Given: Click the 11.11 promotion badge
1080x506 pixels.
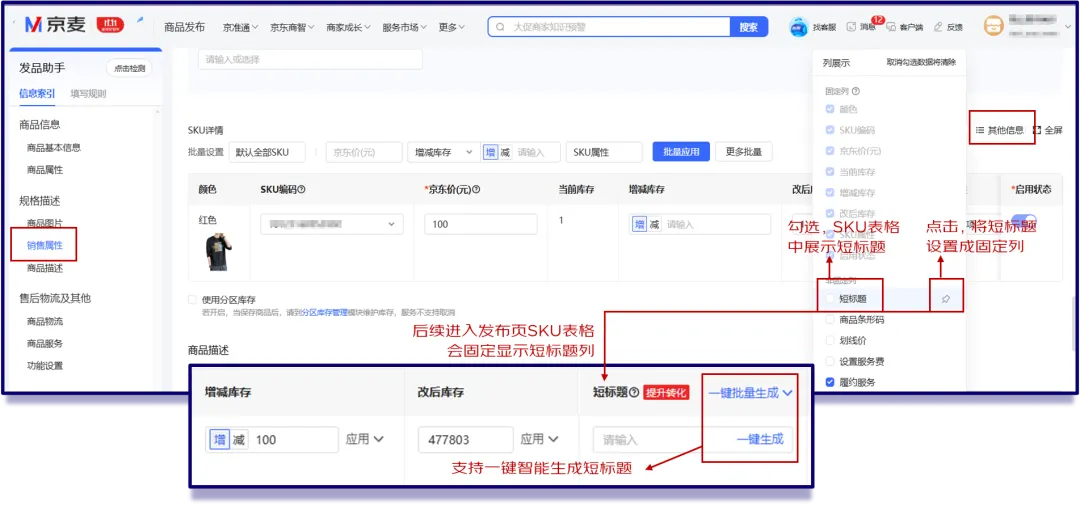Looking at the screenshot, I should pyautogui.click(x=110, y=25).
